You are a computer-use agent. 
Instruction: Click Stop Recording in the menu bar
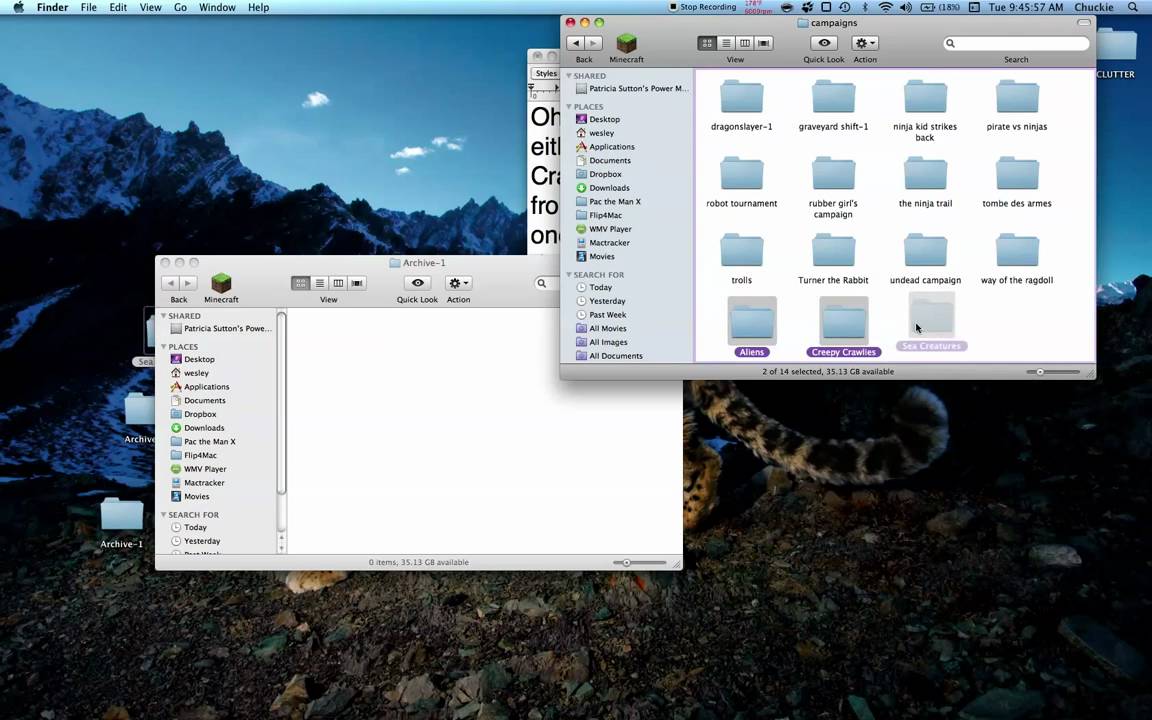[x=702, y=7]
